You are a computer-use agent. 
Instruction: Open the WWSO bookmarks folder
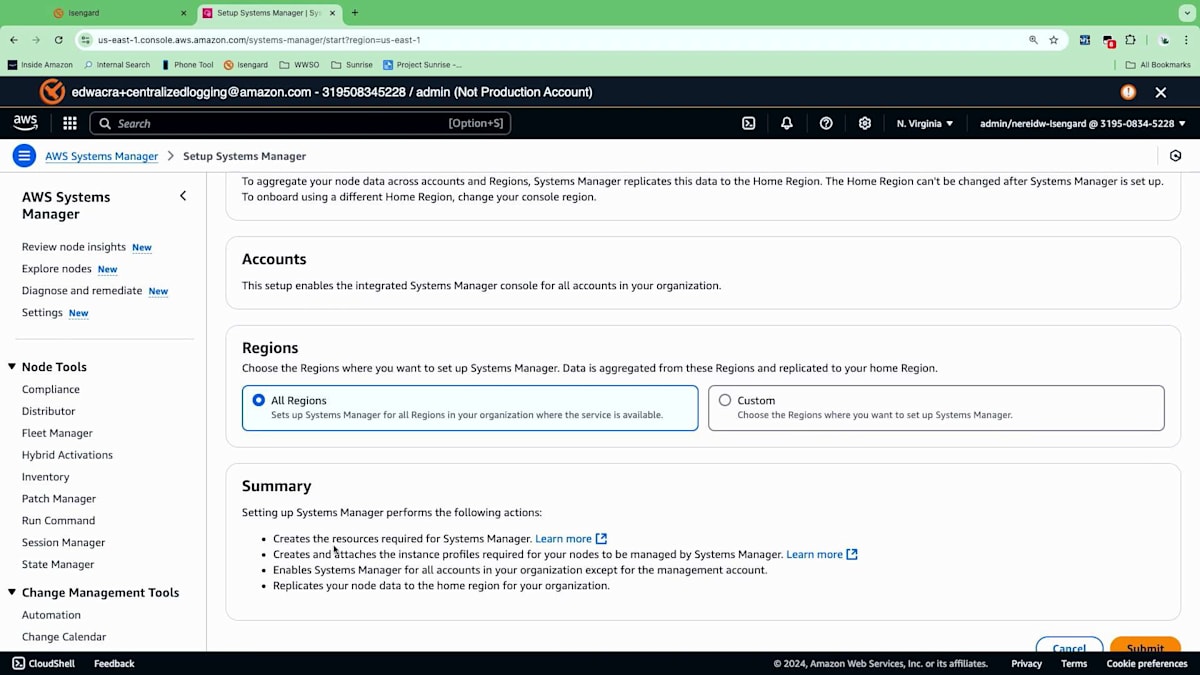tap(299, 65)
